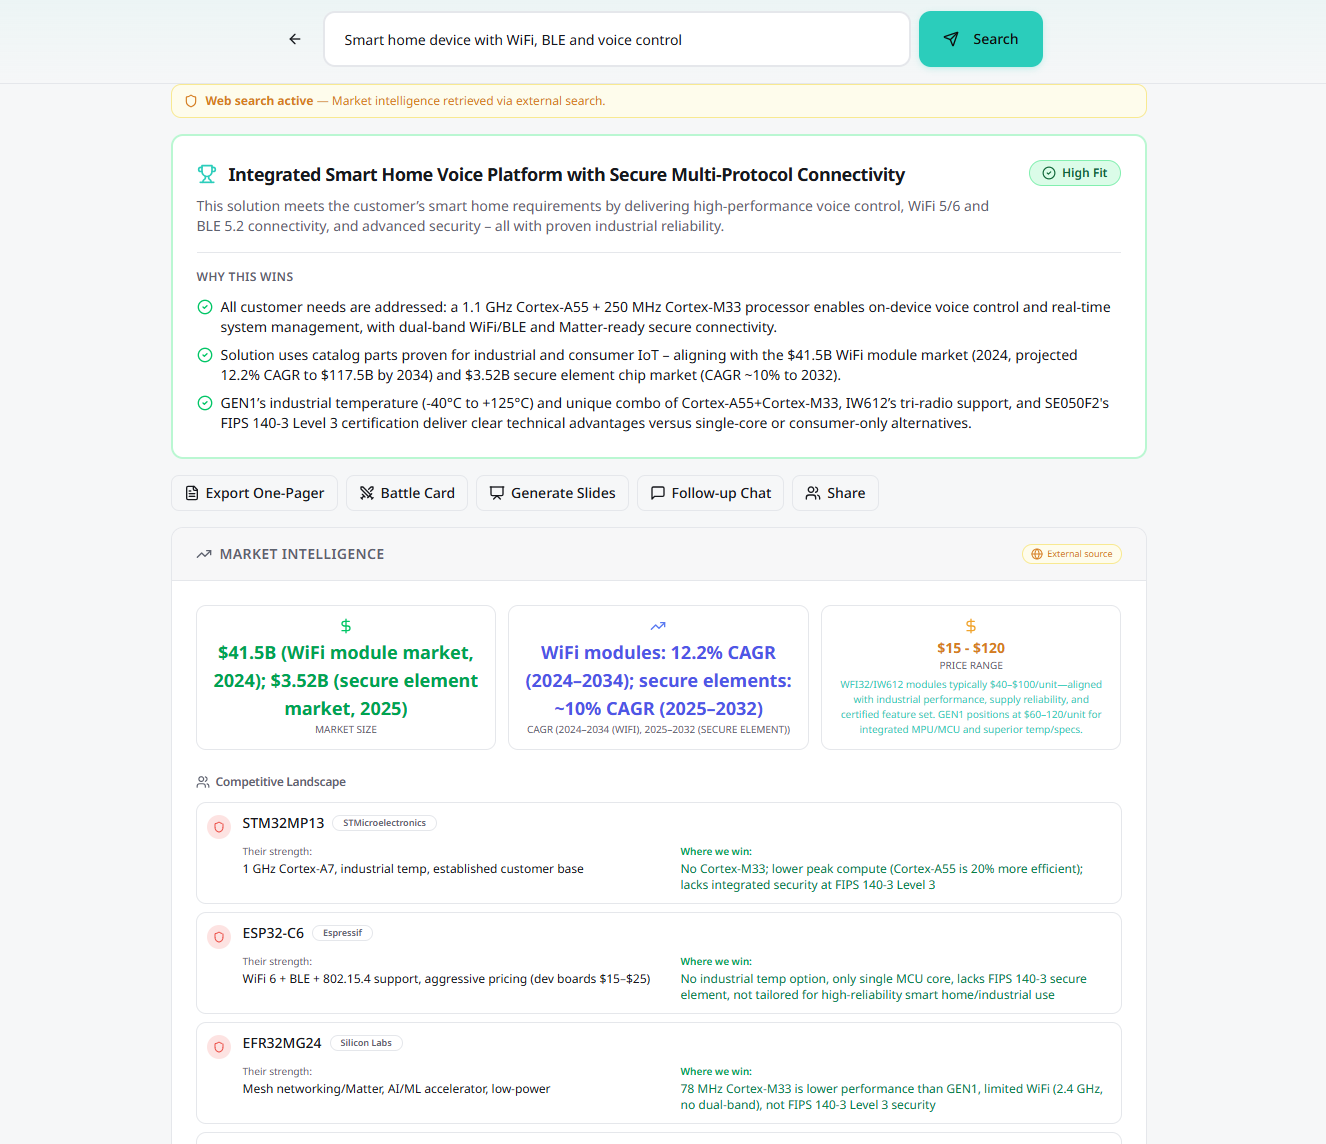Click the trend arrow icon in CAGR card
Image resolution: width=1326 pixels, height=1144 pixels.
coord(658,626)
